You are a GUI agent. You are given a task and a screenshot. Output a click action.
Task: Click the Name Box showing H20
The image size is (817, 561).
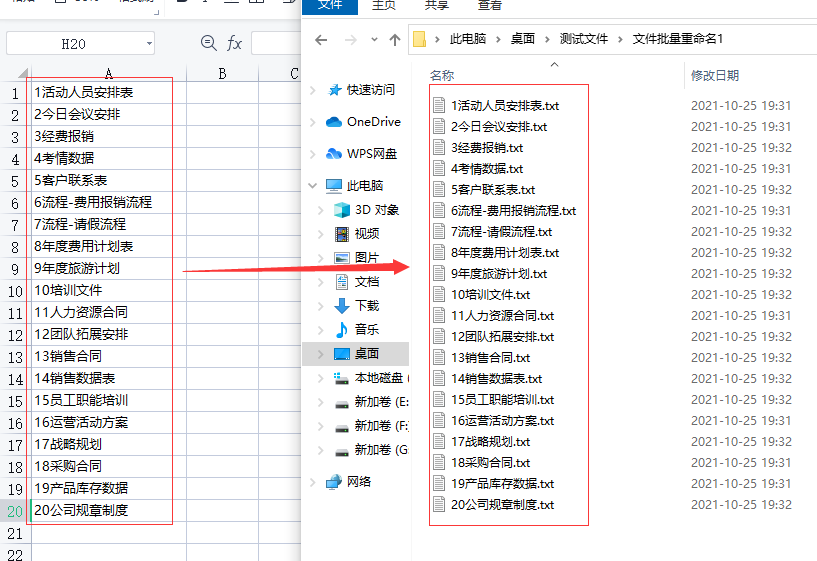73,44
